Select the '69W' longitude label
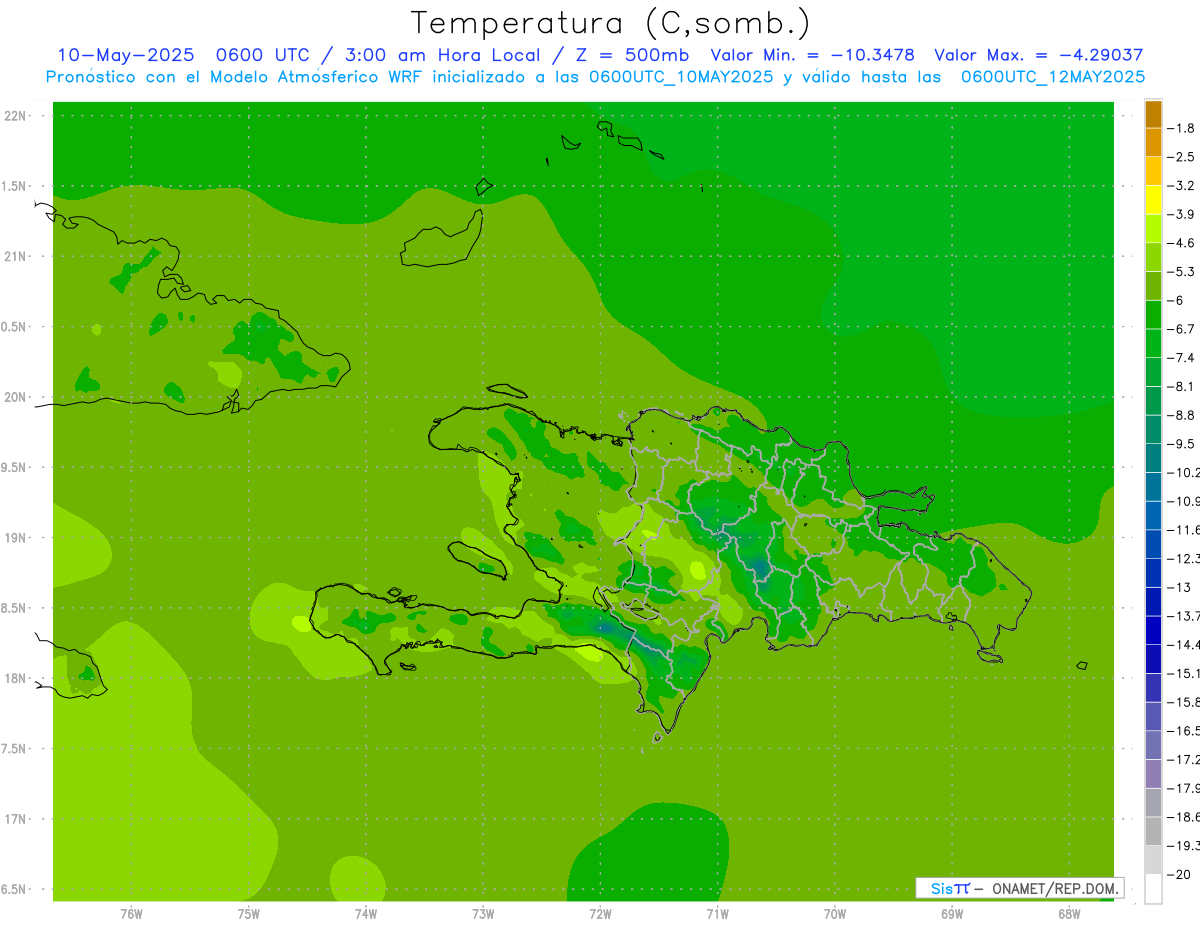 click(952, 914)
